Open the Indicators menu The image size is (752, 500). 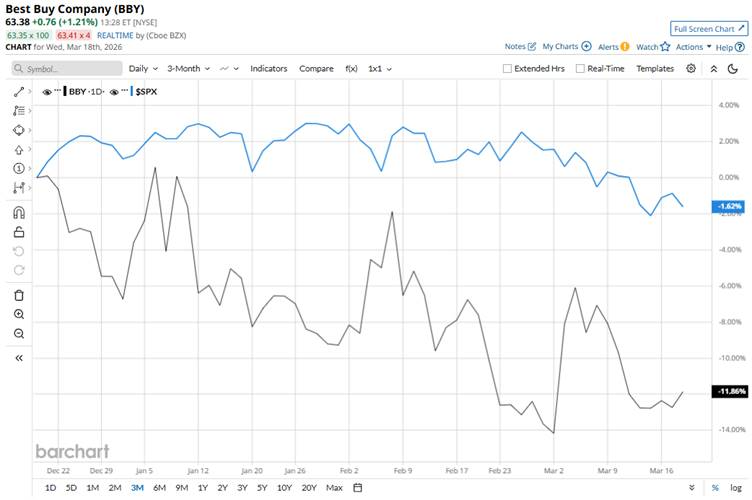(x=268, y=69)
